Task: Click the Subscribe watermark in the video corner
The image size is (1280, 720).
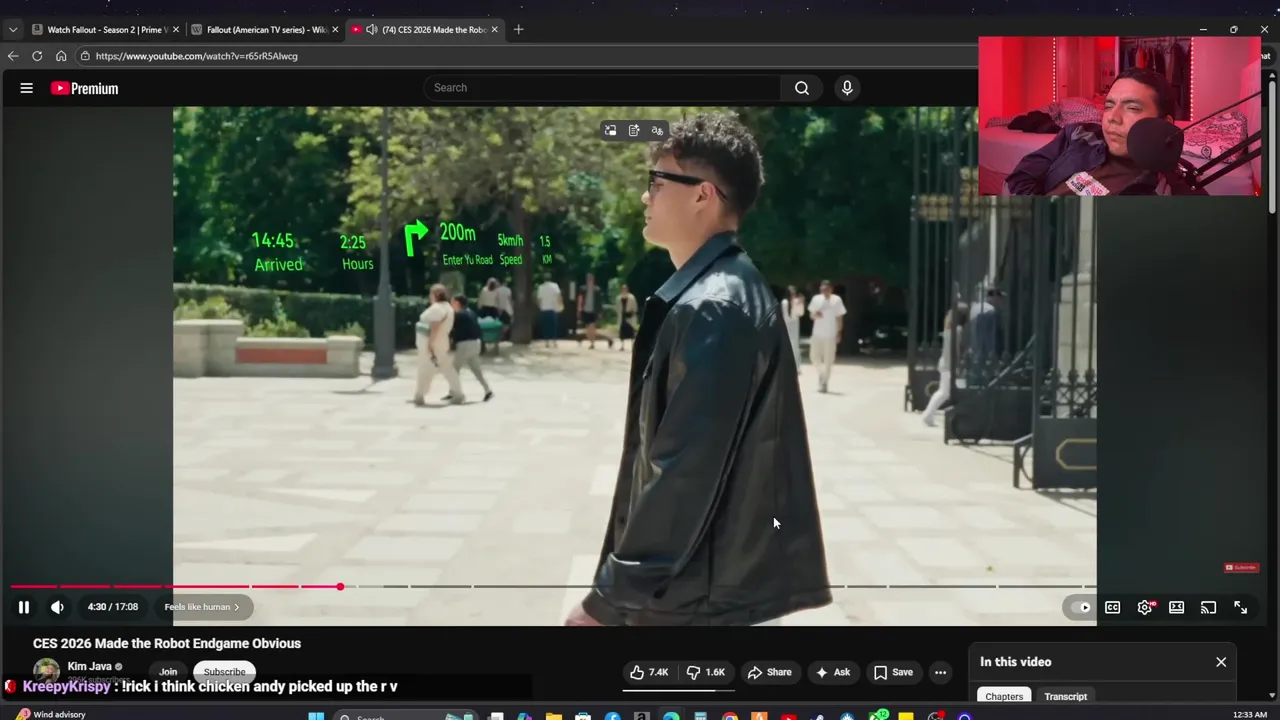Action: coord(1242,568)
